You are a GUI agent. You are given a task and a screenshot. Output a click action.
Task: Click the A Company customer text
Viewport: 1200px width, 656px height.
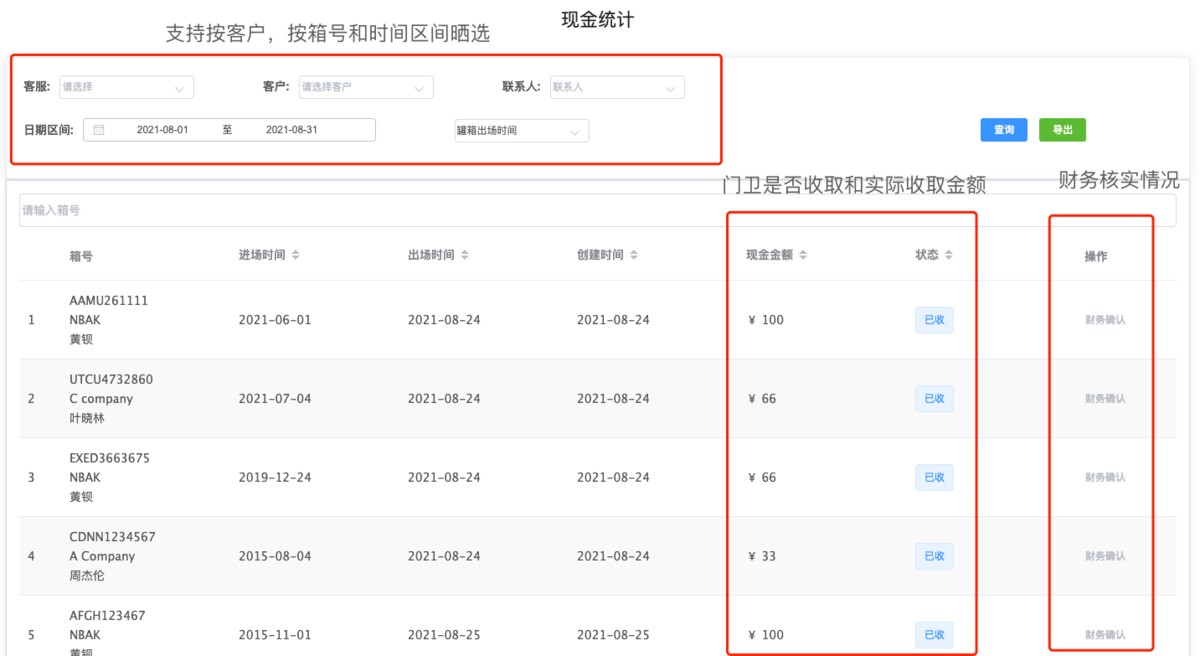[x=102, y=556]
